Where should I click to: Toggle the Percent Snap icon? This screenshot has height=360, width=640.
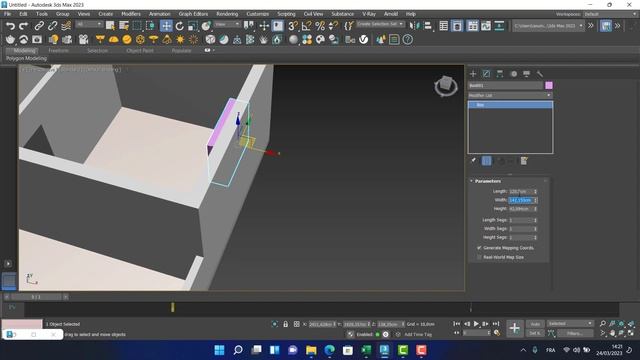click(x=320, y=26)
